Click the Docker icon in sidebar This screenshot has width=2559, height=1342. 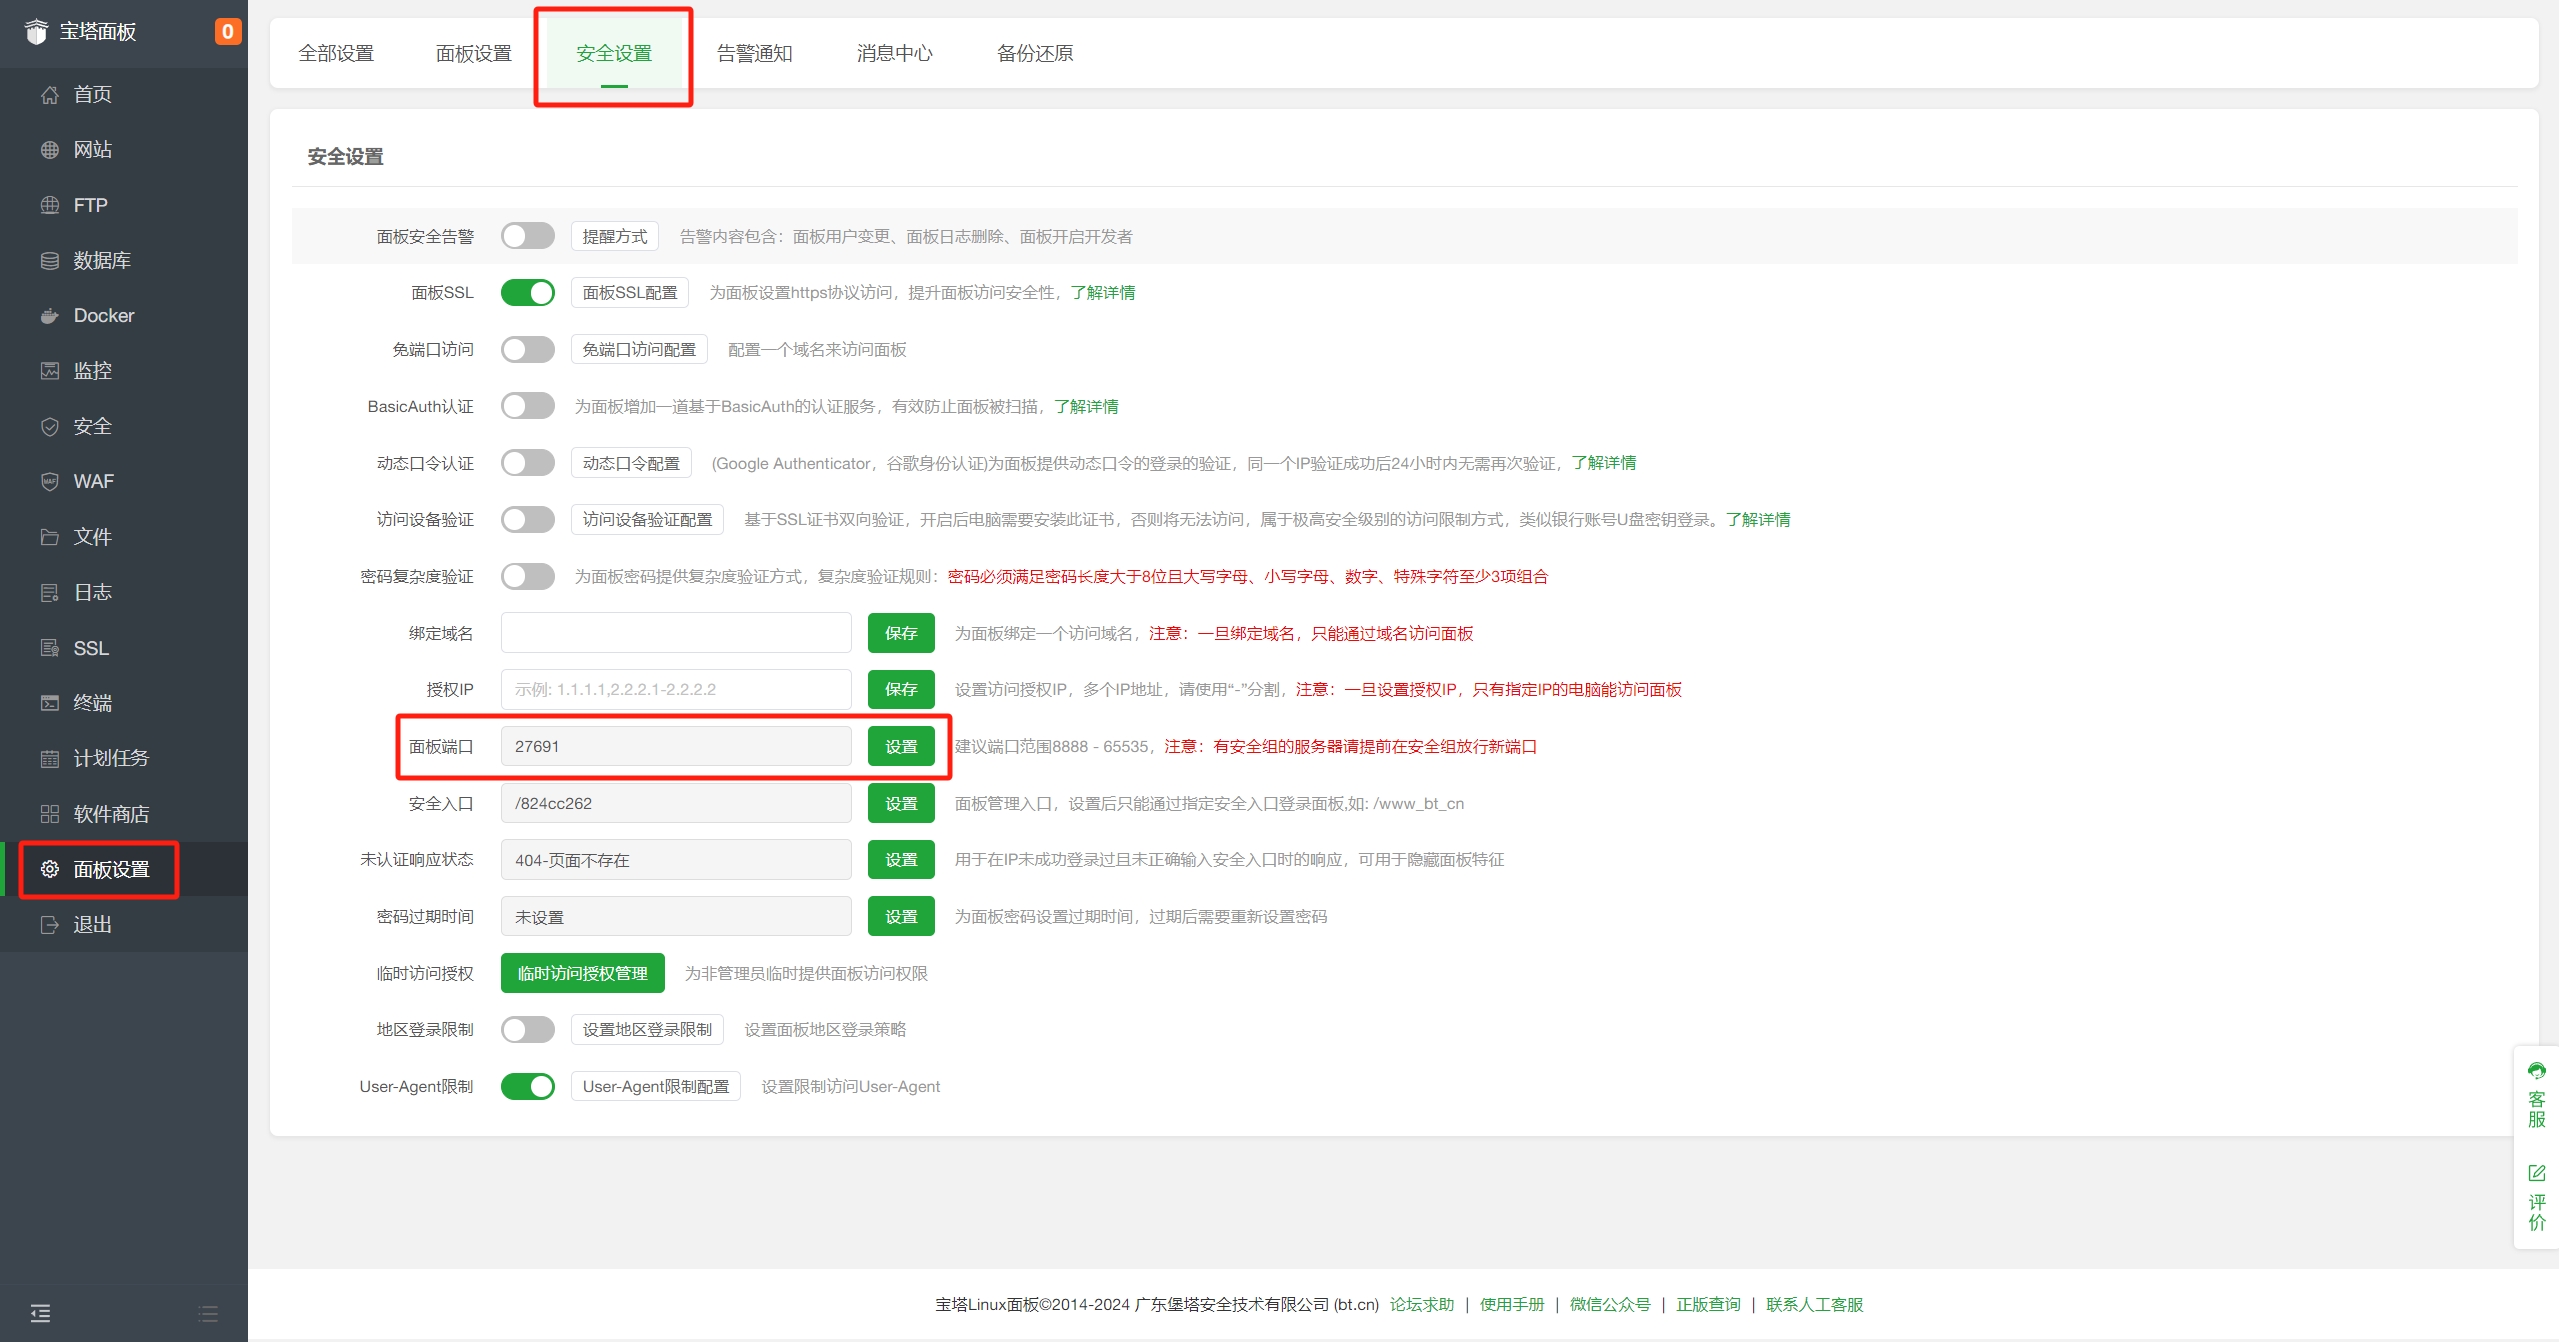[49, 316]
